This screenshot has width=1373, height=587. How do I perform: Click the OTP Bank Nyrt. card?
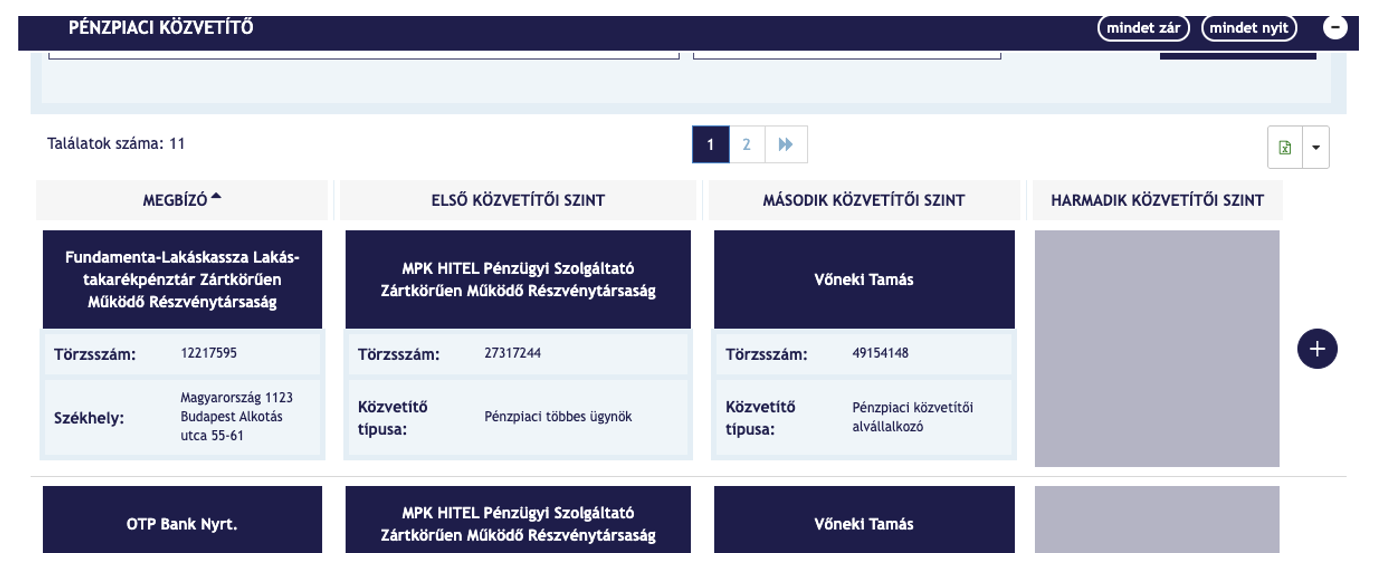182,520
